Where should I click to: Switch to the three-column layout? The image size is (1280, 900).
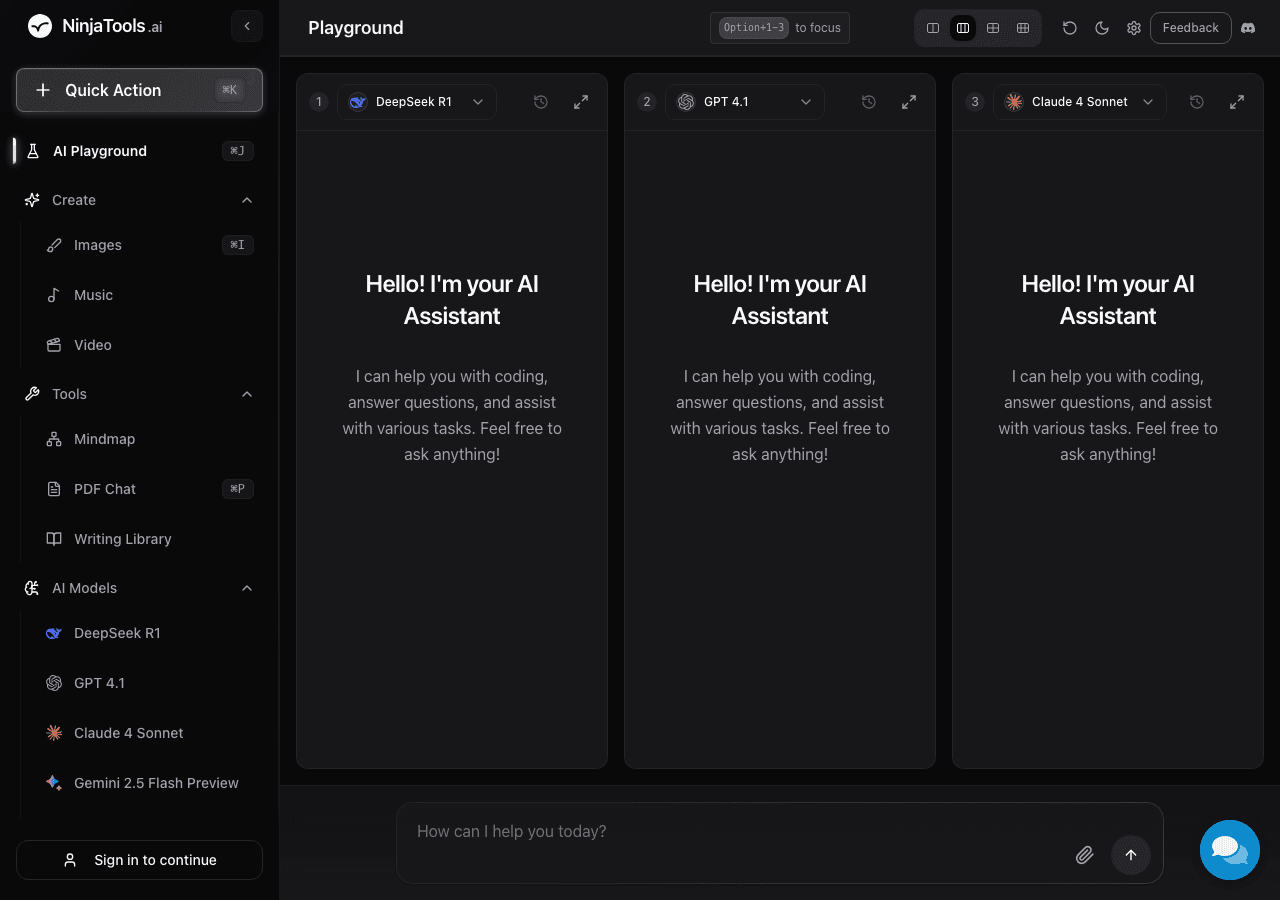tap(963, 28)
